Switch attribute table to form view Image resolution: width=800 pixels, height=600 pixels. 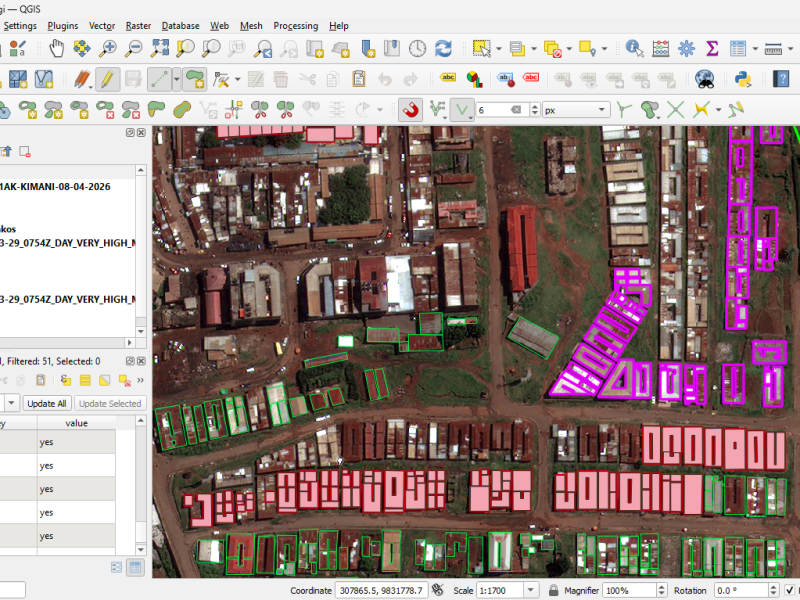pos(116,566)
